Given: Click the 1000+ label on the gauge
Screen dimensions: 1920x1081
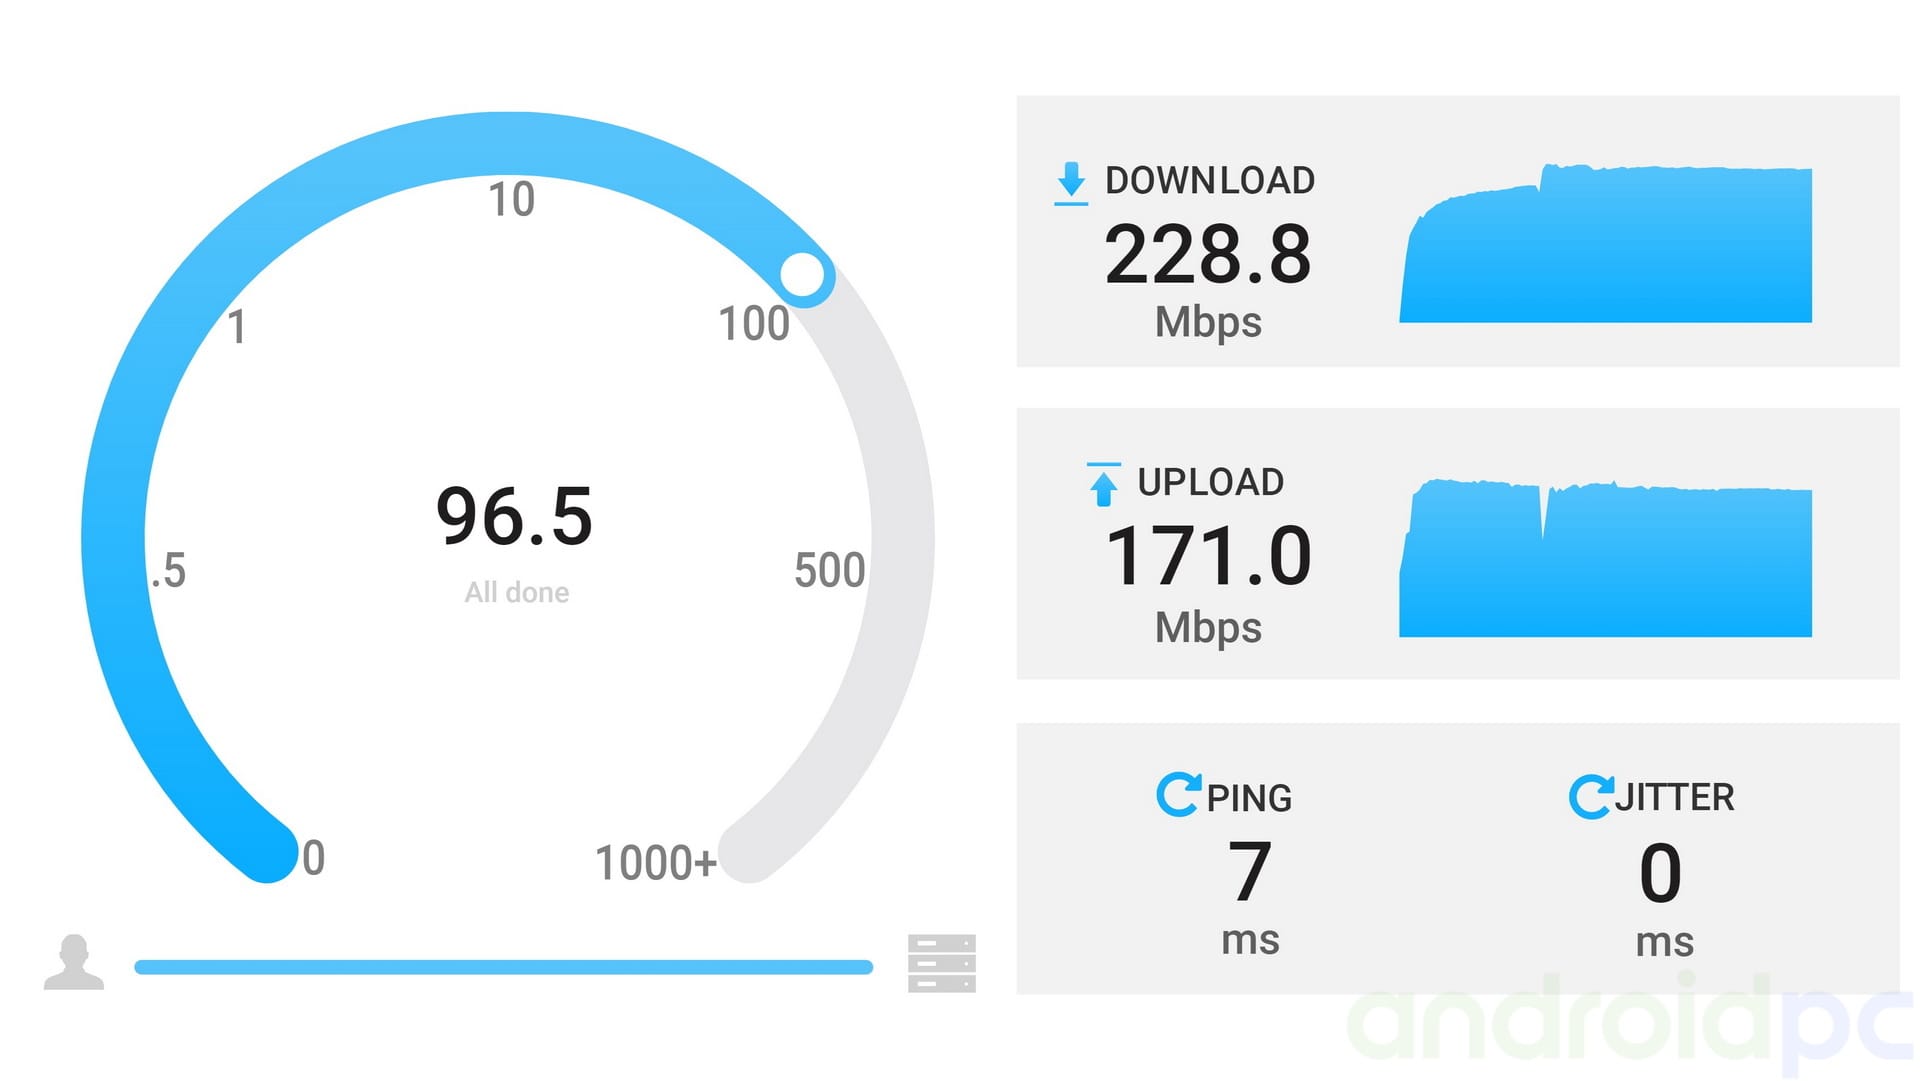Looking at the screenshot, I should [x=656, y=862].
